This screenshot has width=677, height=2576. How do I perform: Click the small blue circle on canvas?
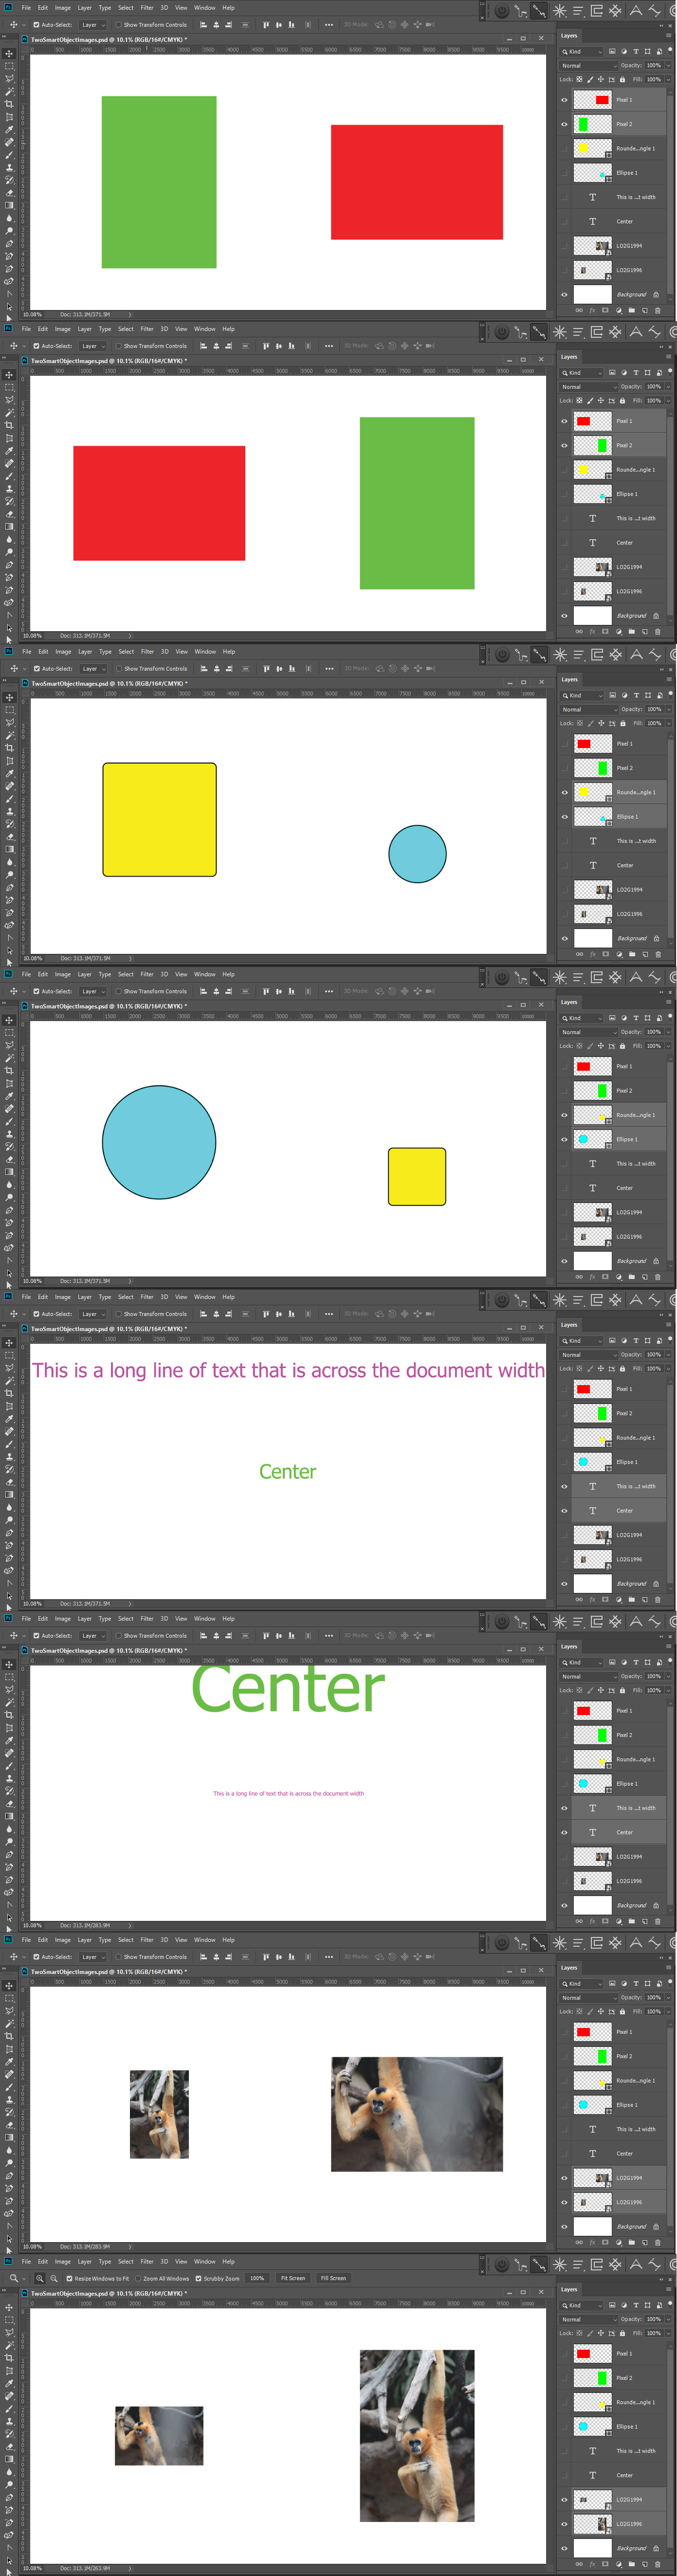[x=417, y=854]
